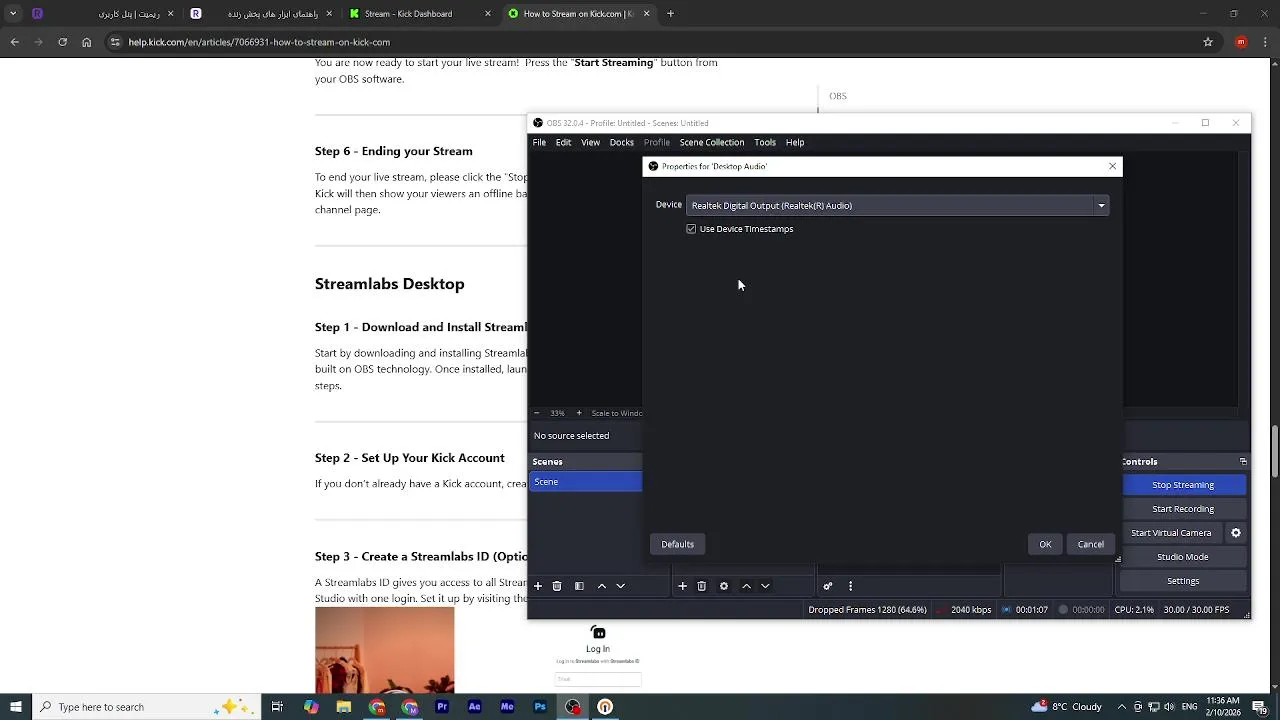The height and width of the screenshot is (720, 1280).
Task: Enable Studio Mode button
Action: click(1183, 557)
